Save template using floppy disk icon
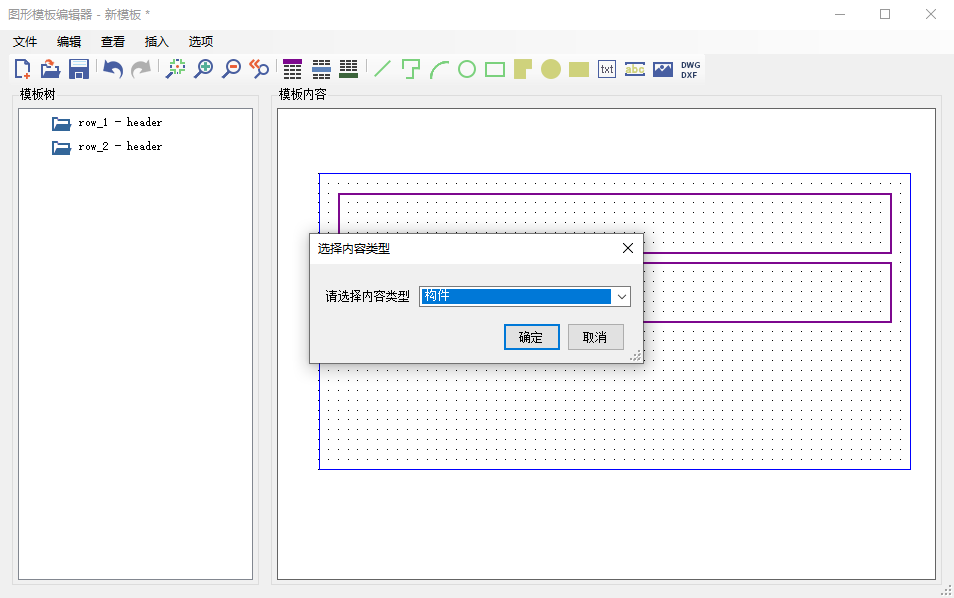Viewport: 954px width, 598px height. click(79, 69)
